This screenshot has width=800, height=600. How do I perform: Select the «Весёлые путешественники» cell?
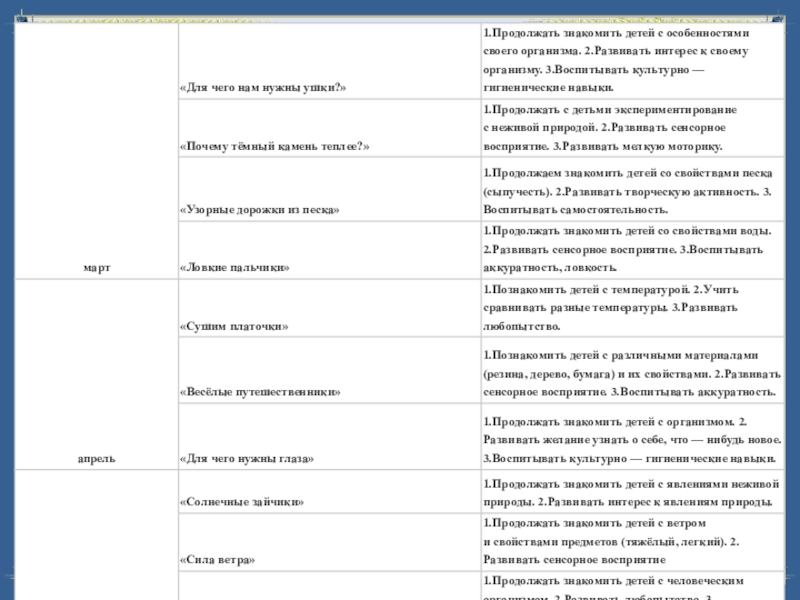click(330, 370)
